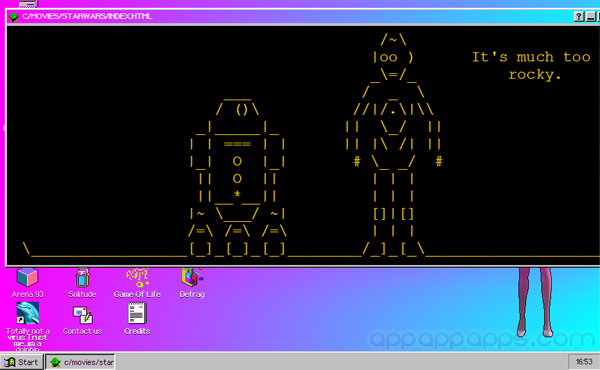Click the 'It's much too rocky.' subtitle
Screen dimensions: 600x370
tap(532, 65)
